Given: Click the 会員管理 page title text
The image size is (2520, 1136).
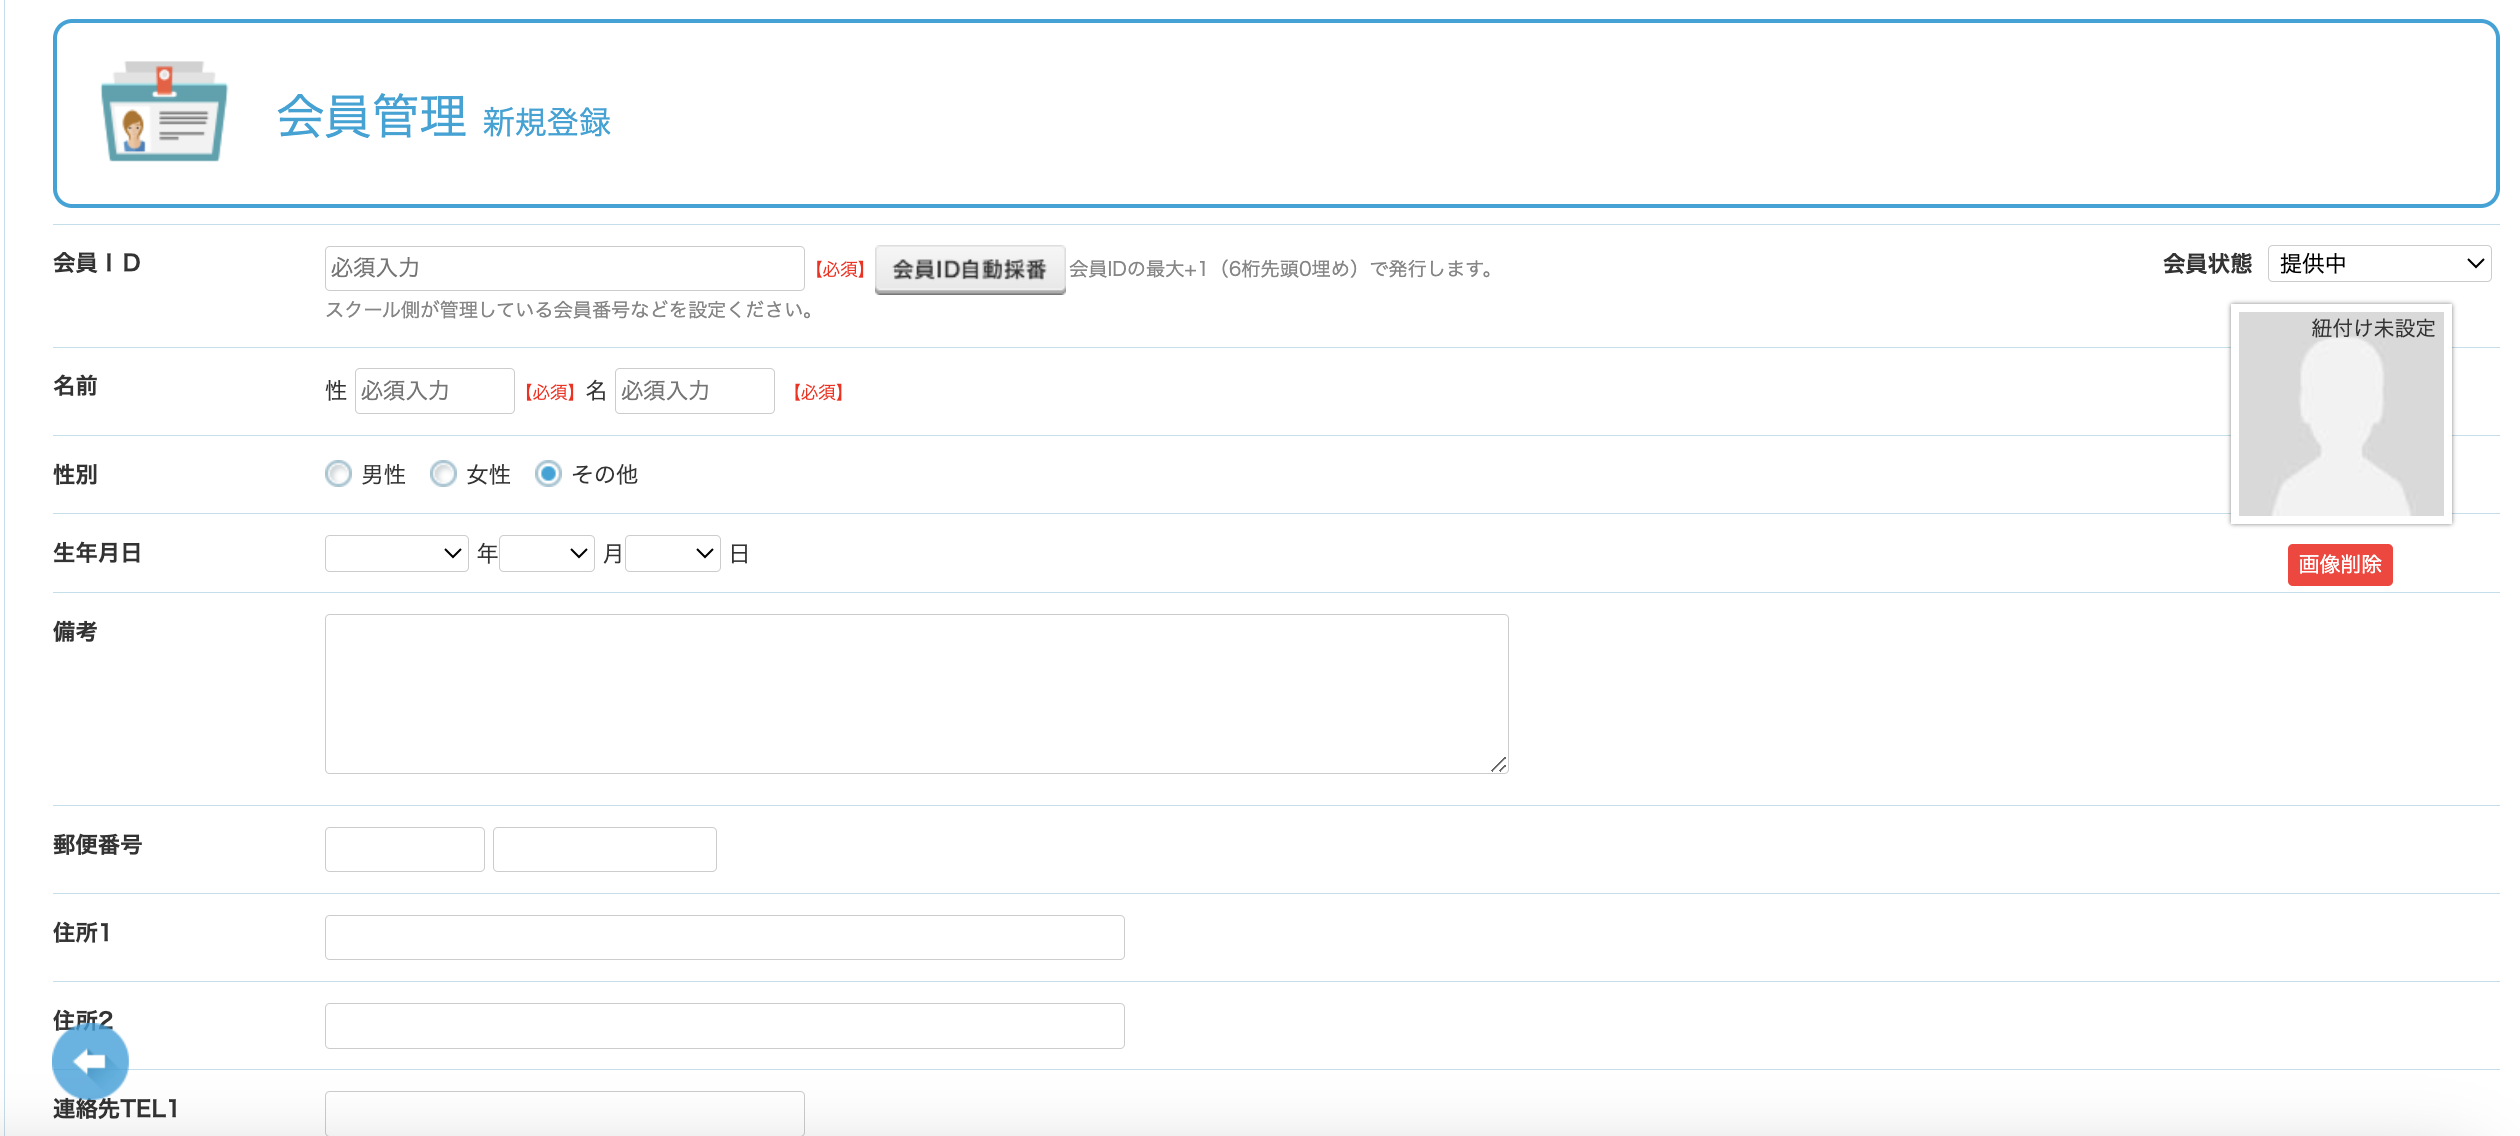Looking at the screenshot, I should click(371, 116).
